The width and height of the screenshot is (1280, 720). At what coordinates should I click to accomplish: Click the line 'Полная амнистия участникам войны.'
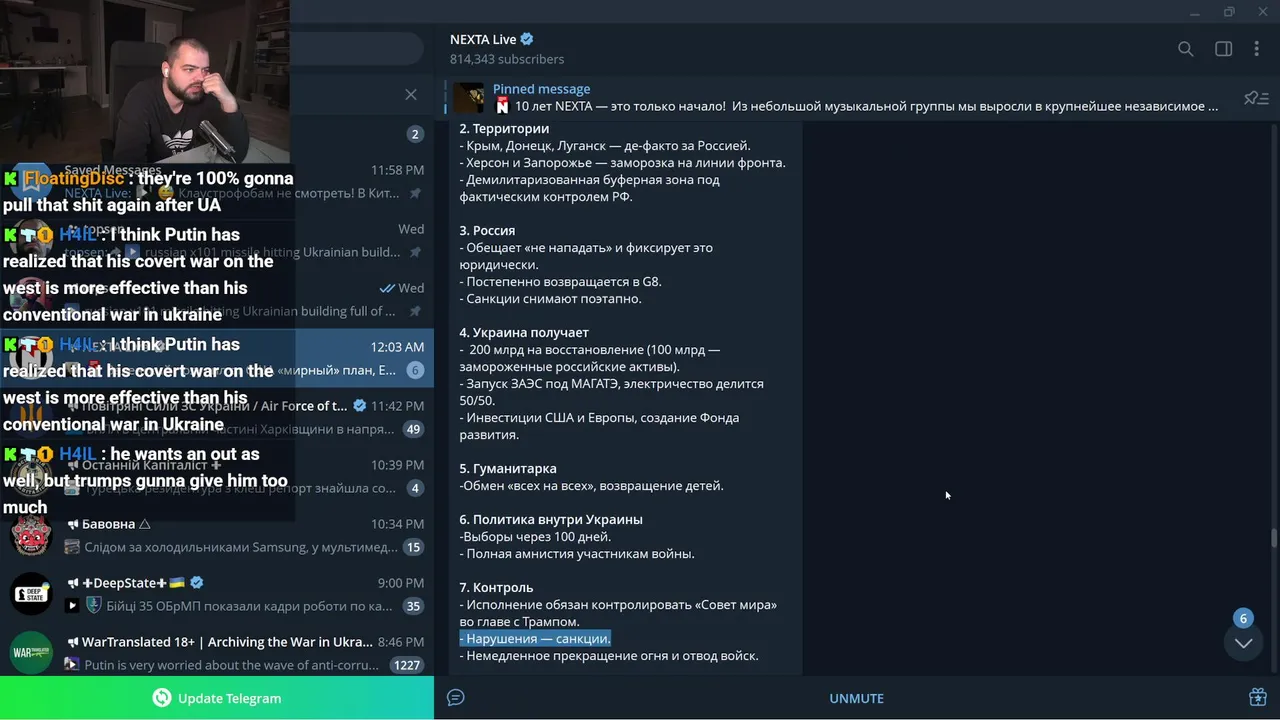tap(577, 554)
